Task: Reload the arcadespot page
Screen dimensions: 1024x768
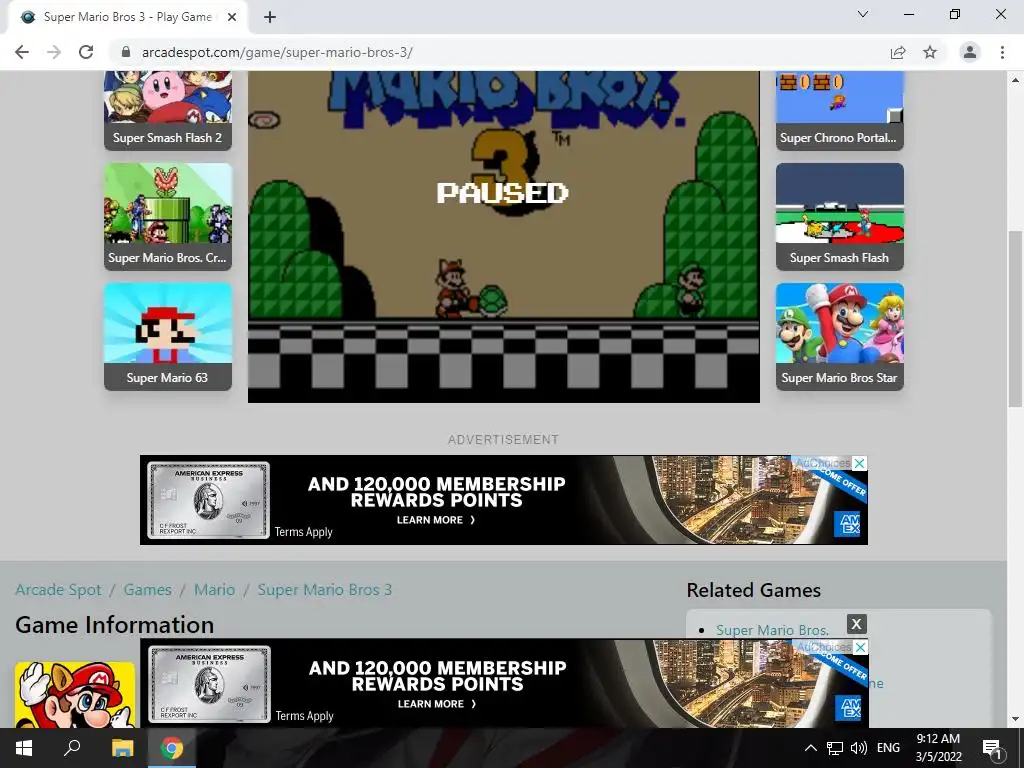Action: (x=86, y=52)
